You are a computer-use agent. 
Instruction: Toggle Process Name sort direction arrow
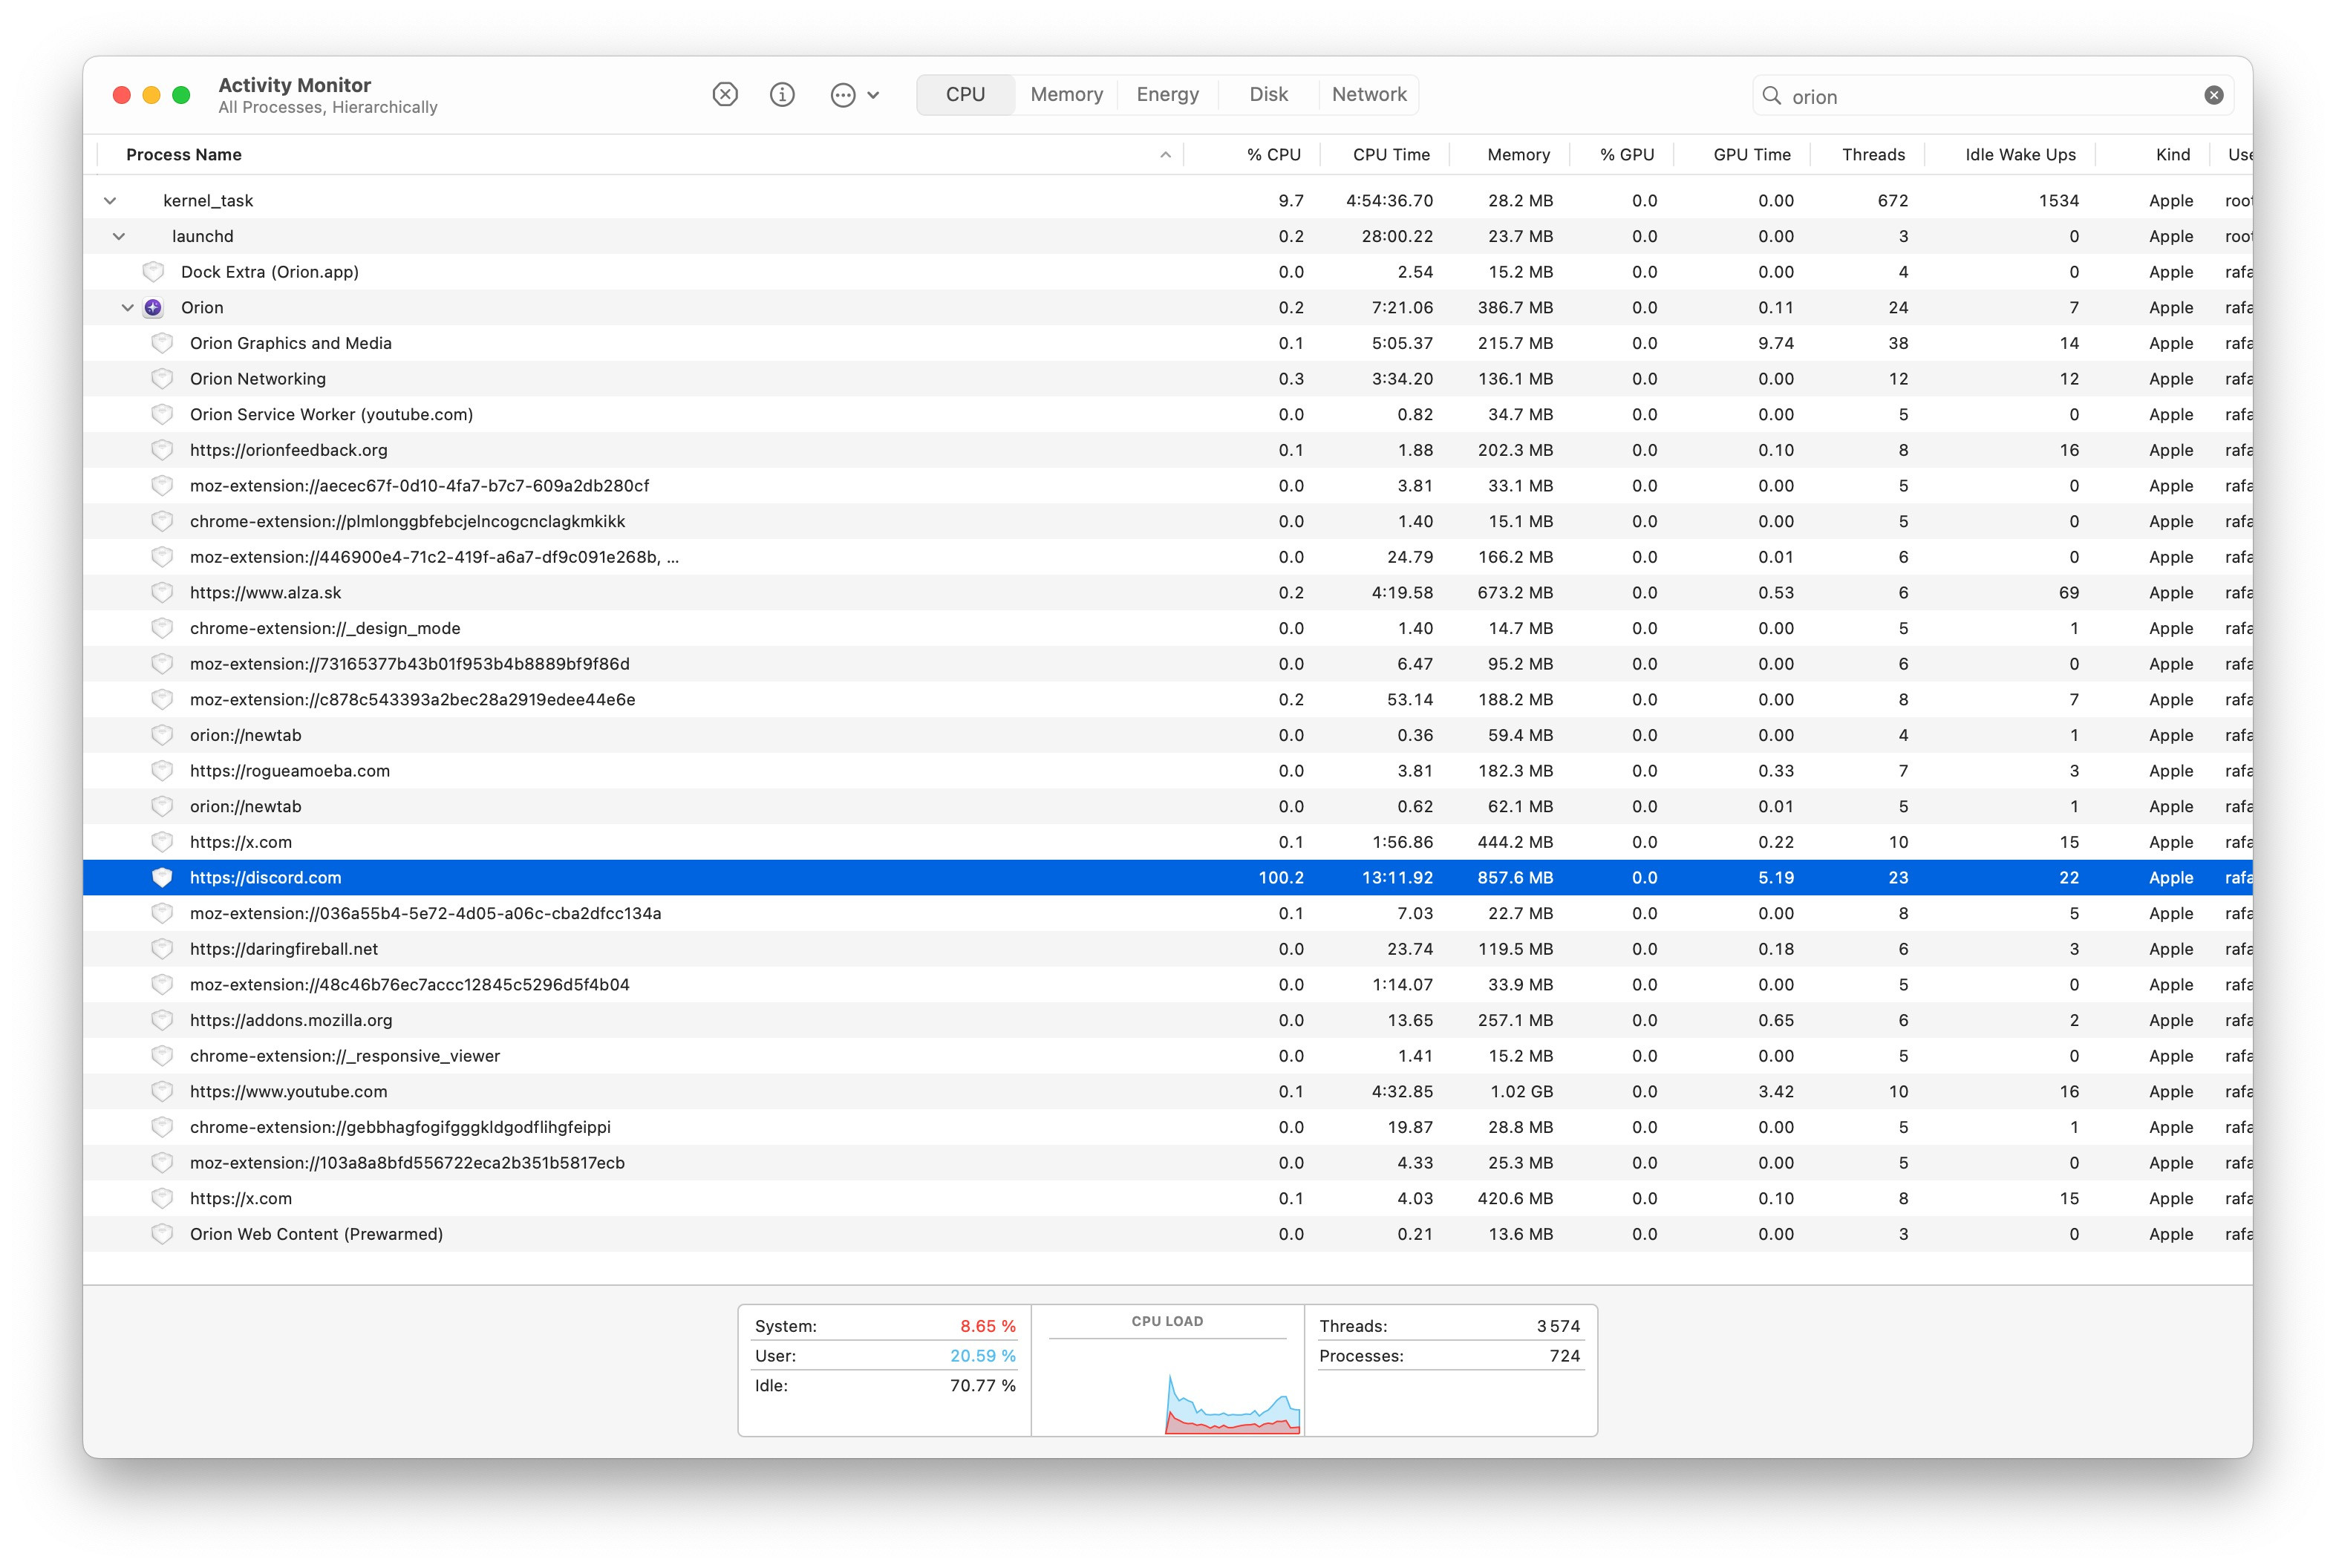coord(1165,154)
